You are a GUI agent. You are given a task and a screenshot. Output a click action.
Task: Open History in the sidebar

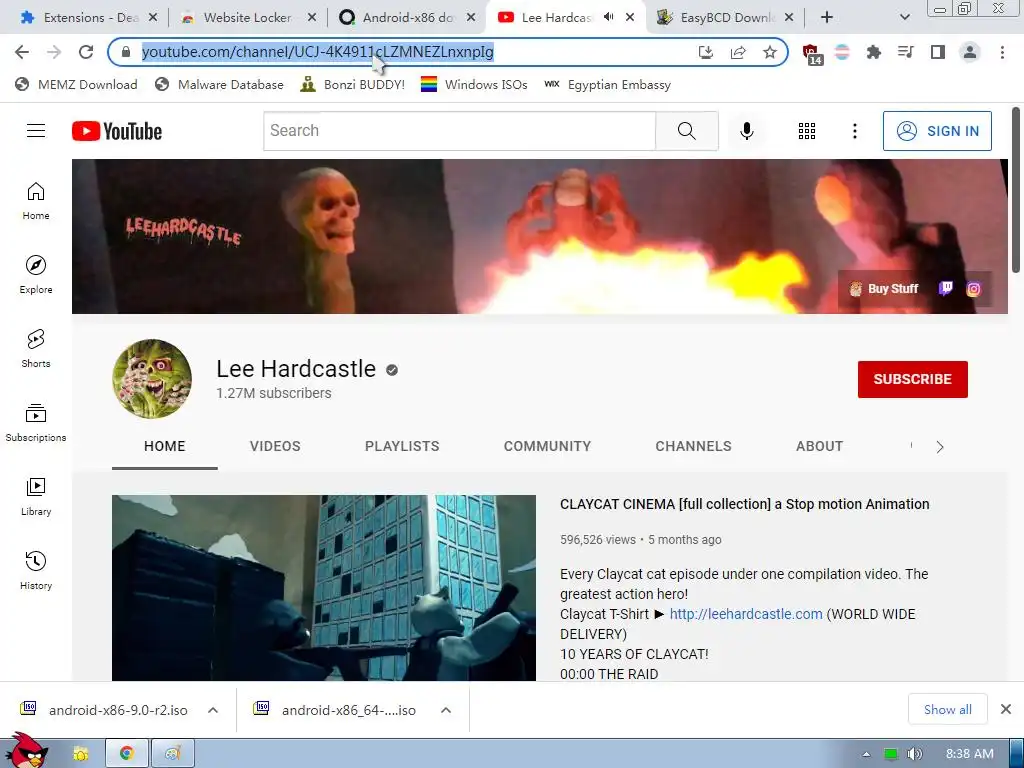point(36,570)
